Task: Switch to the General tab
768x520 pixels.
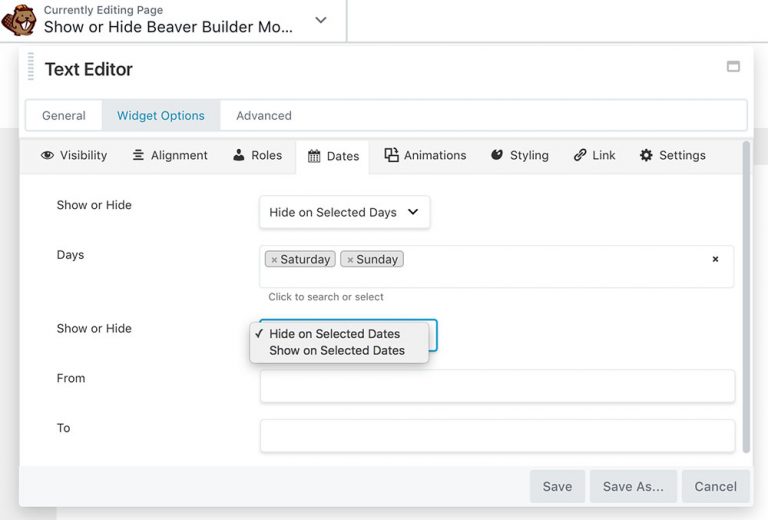Action: click(x=64, y=116)
